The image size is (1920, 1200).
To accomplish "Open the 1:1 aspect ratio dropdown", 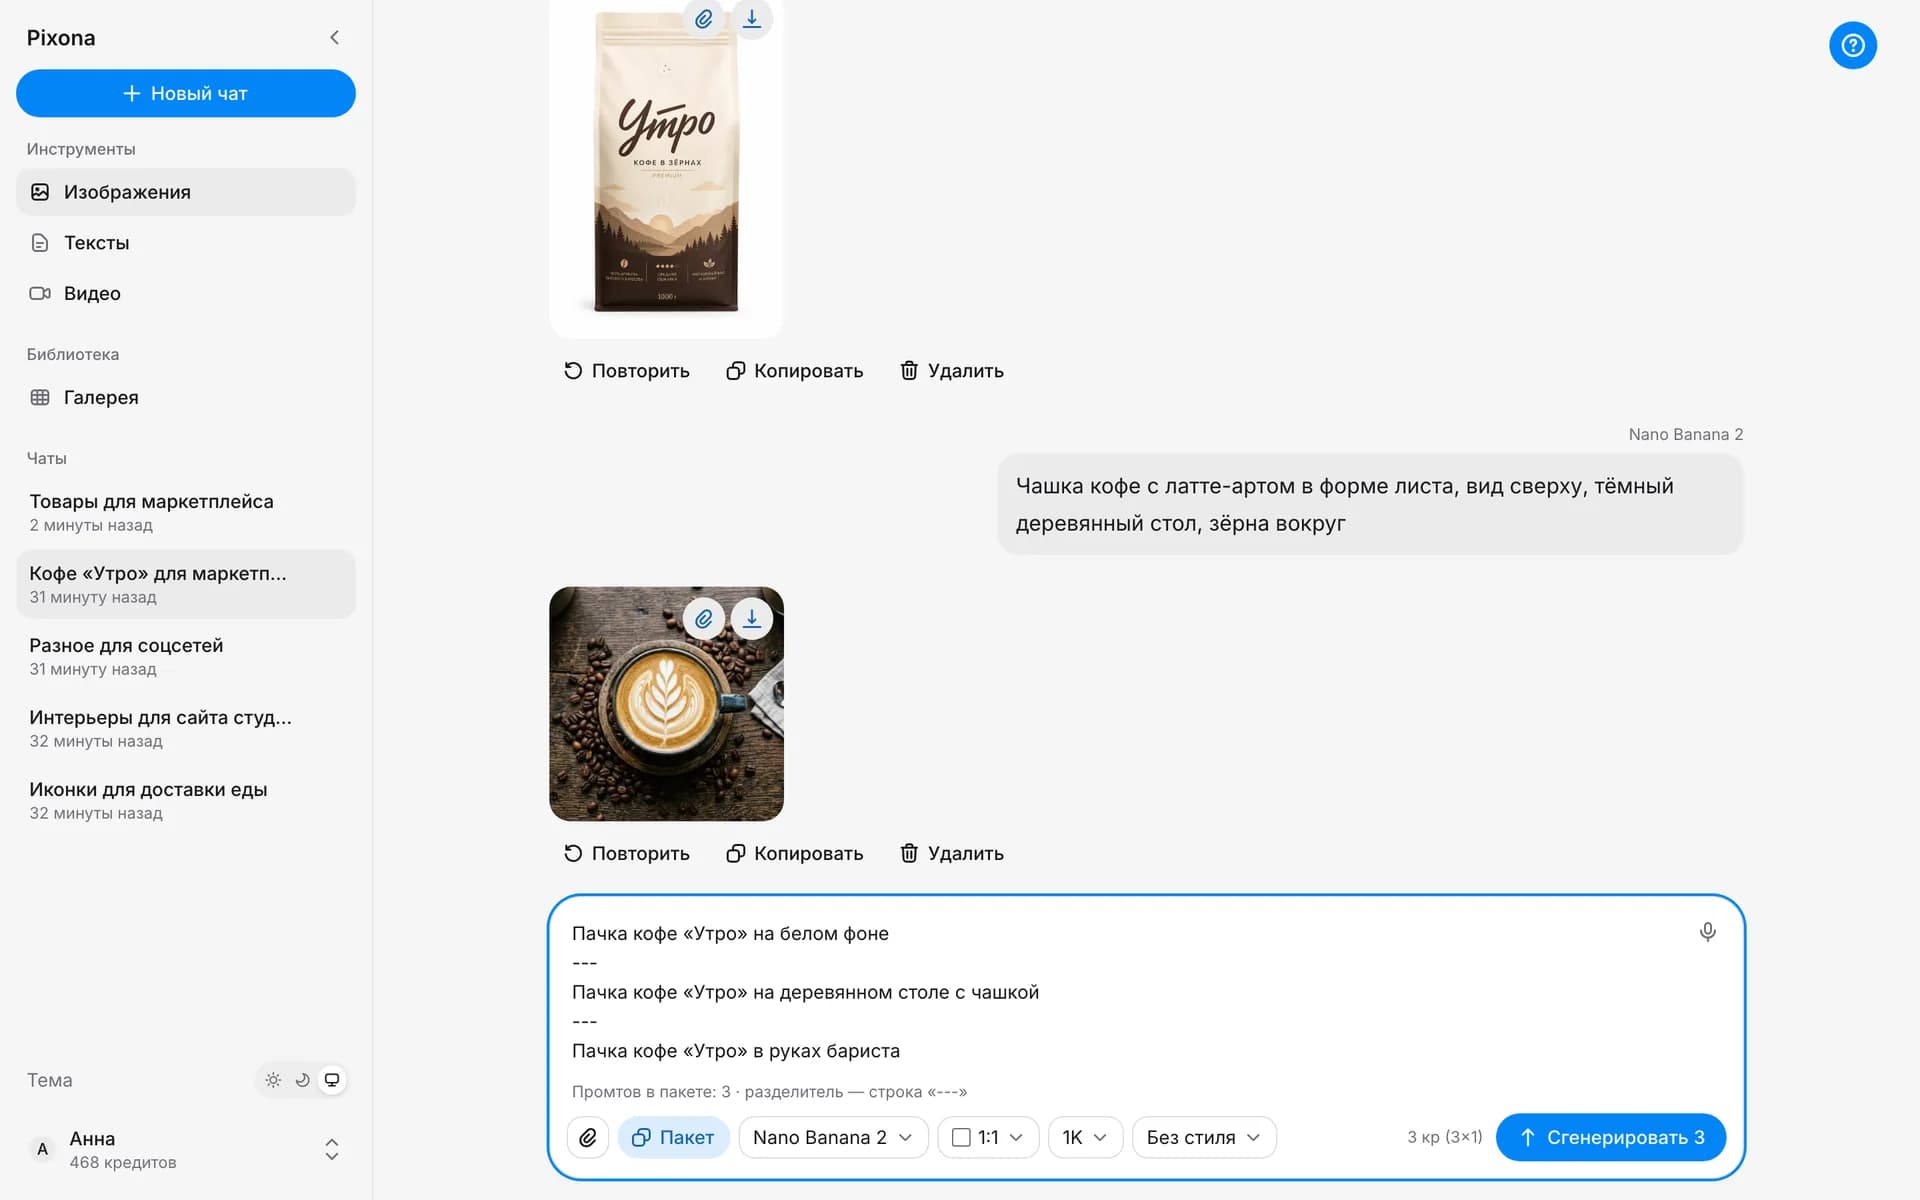I will pos(988,1137).
